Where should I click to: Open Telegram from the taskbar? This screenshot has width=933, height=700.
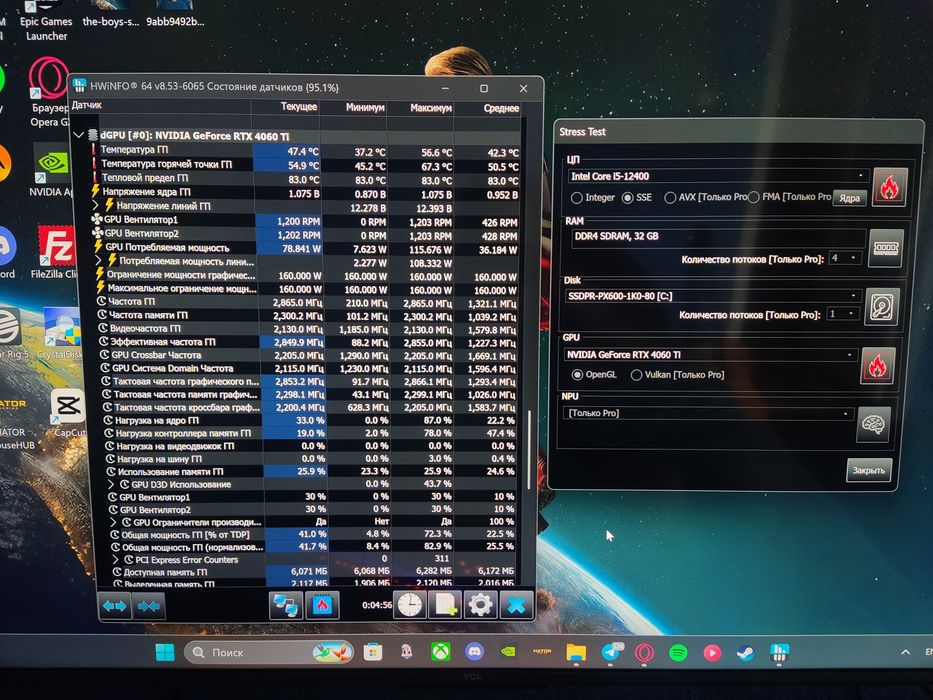tap(610, 653)
